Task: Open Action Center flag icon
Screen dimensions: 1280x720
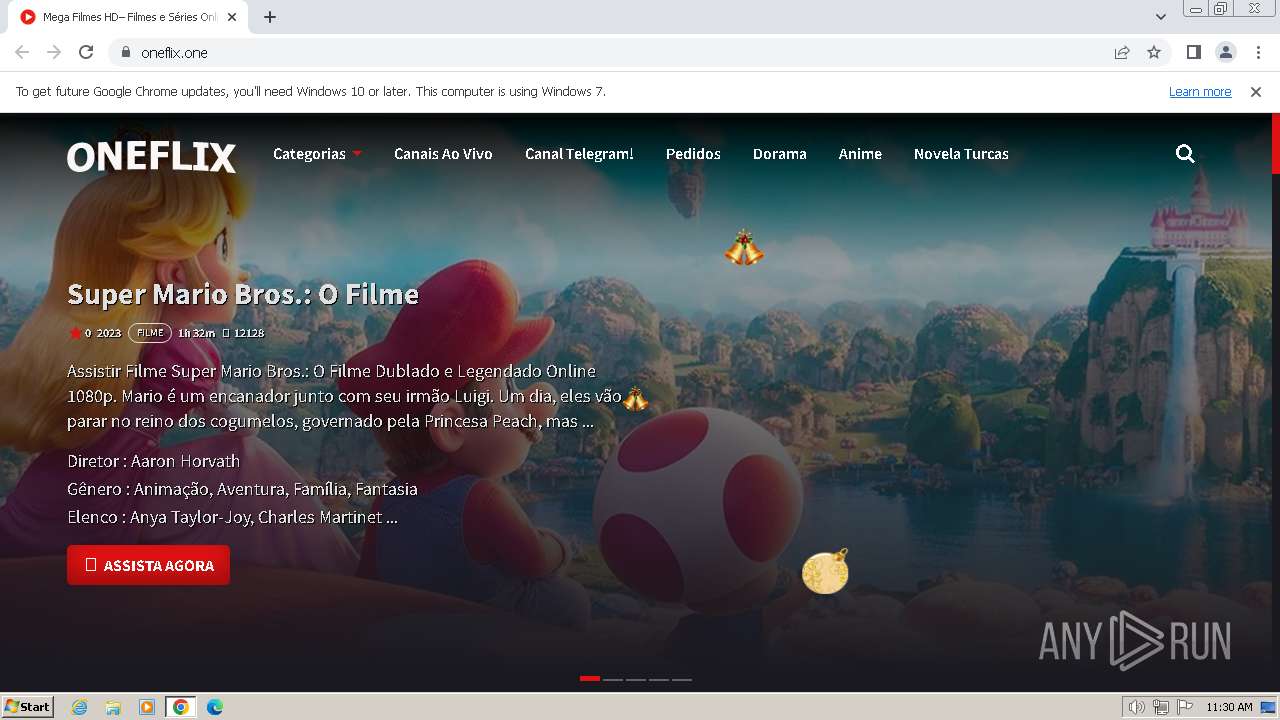Action: pos(1185,707)
